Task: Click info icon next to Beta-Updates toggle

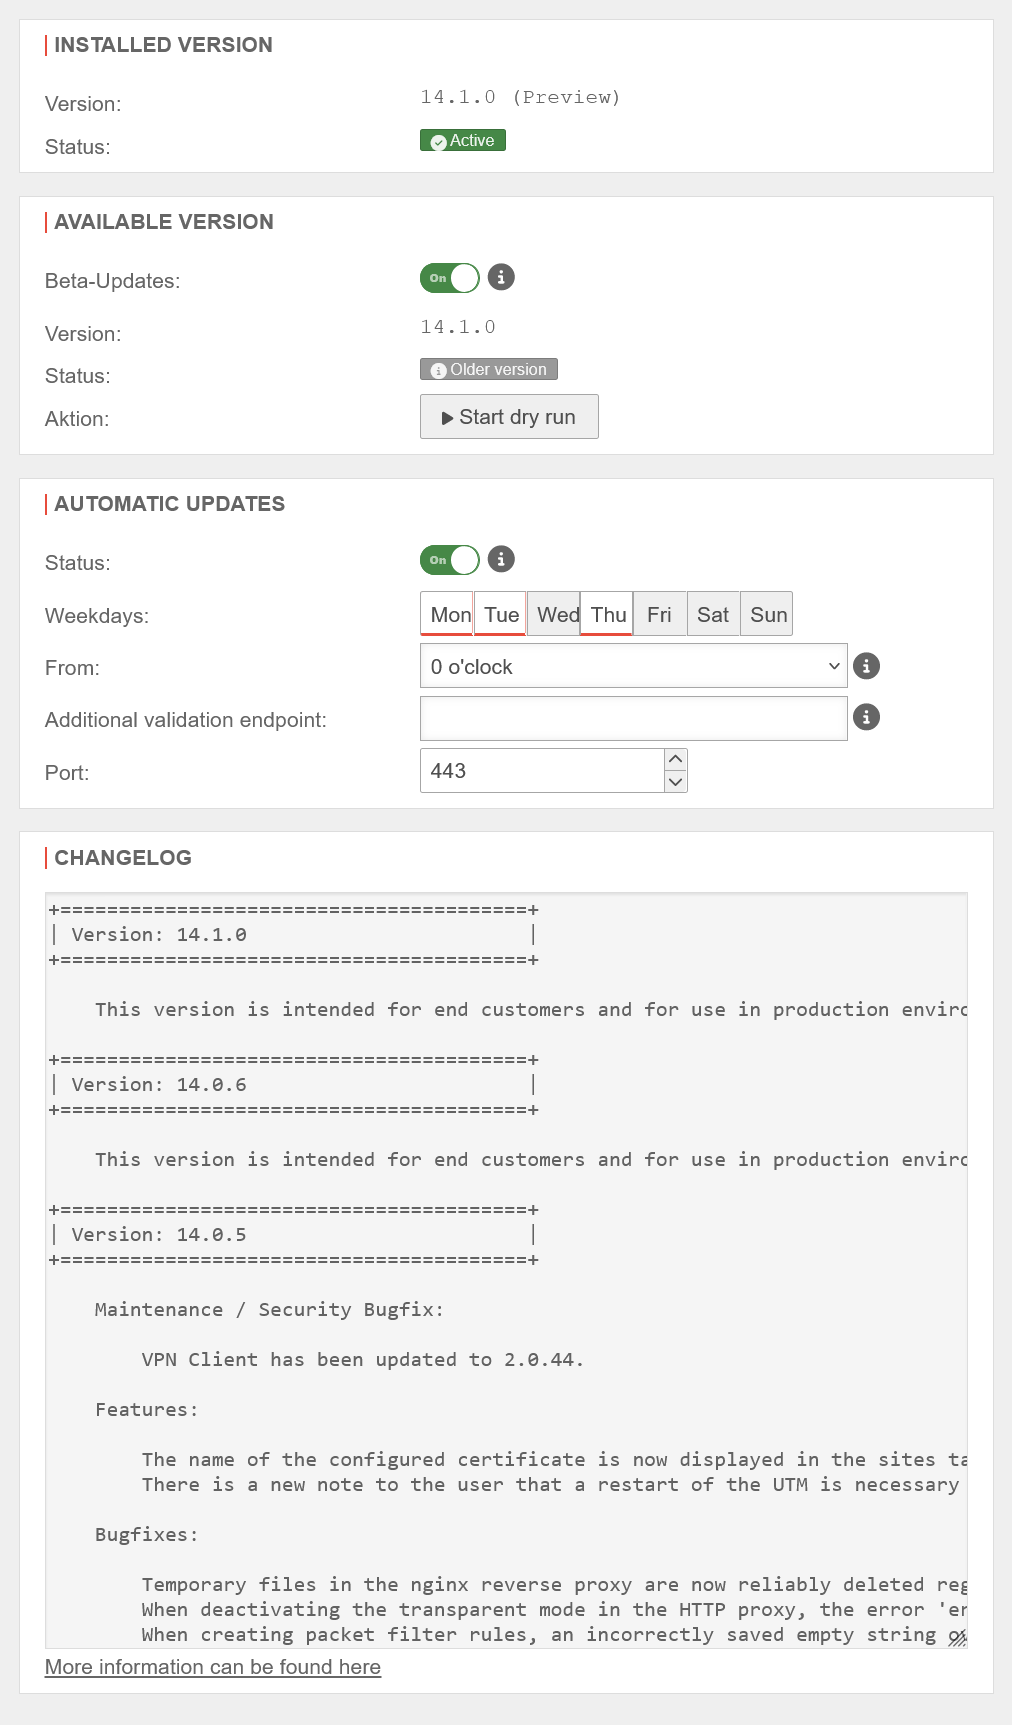Action: [x=501, y=277]
